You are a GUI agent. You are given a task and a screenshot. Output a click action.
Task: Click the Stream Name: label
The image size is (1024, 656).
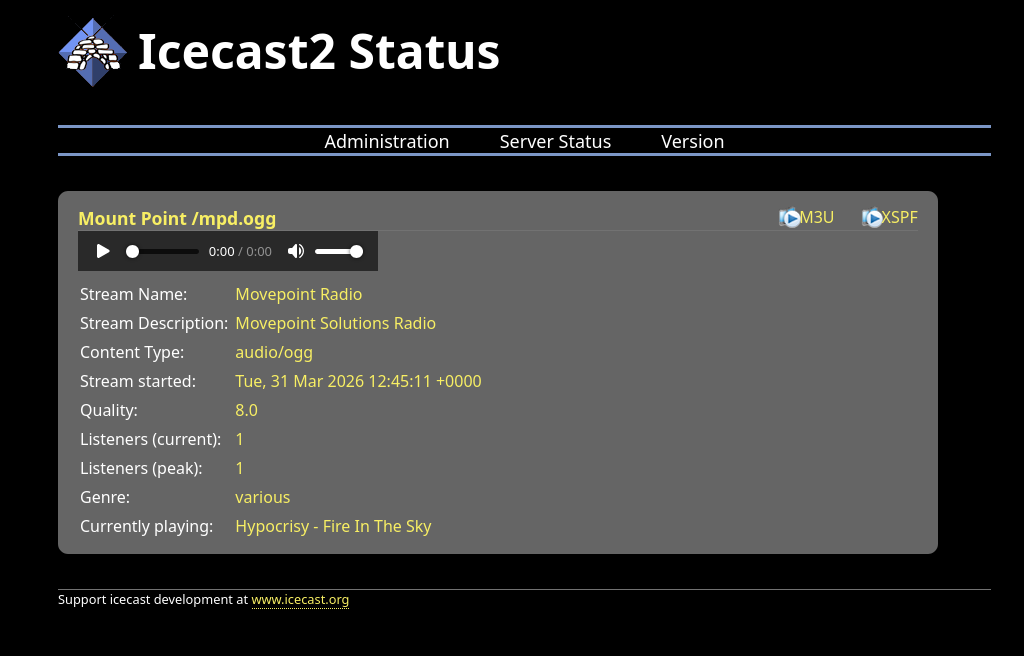(x=133, y=294)
